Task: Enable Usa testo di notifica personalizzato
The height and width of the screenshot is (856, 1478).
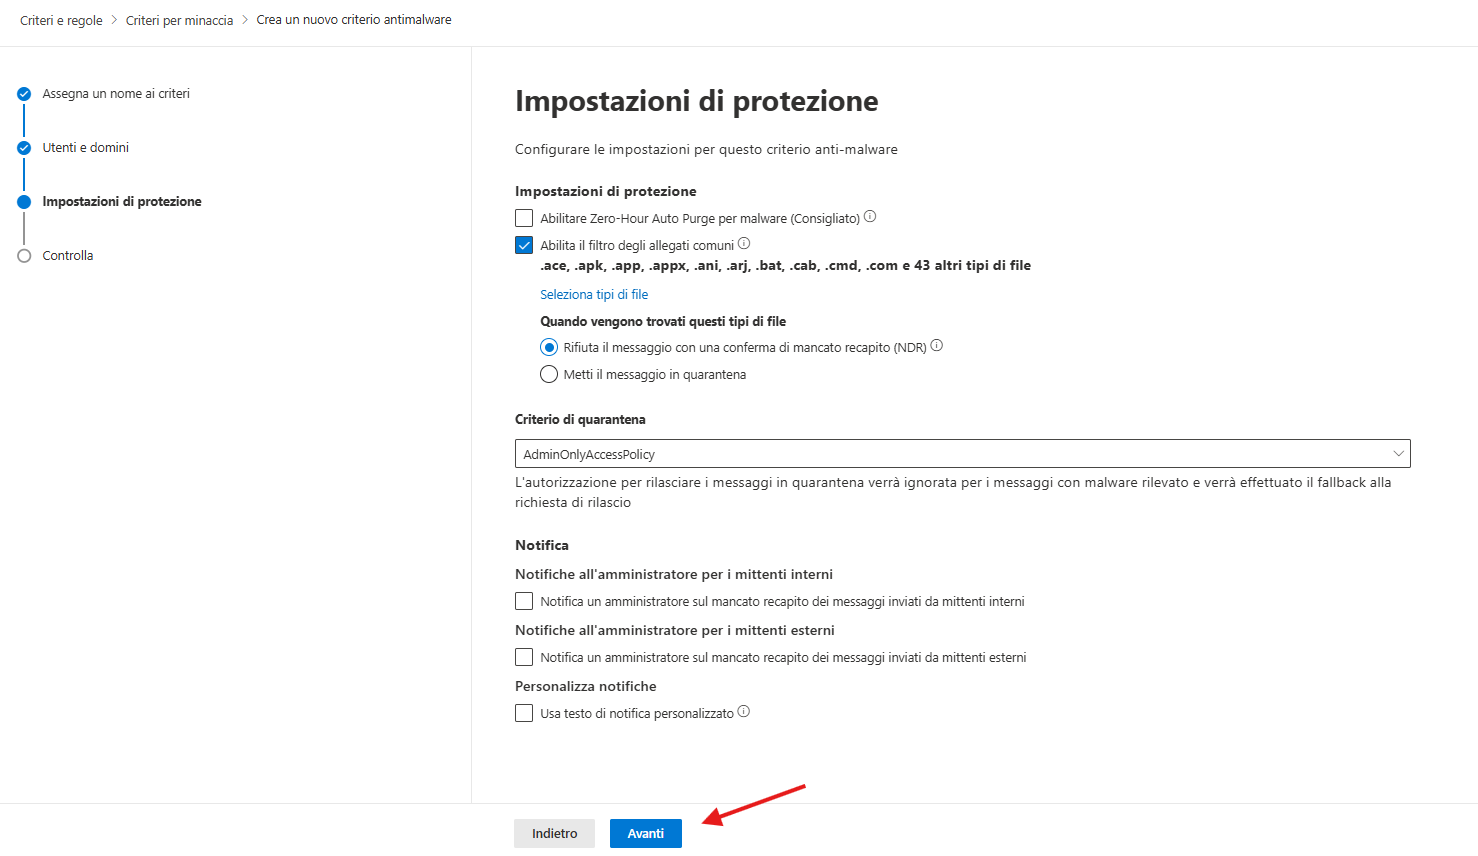Action: (524, 713)
